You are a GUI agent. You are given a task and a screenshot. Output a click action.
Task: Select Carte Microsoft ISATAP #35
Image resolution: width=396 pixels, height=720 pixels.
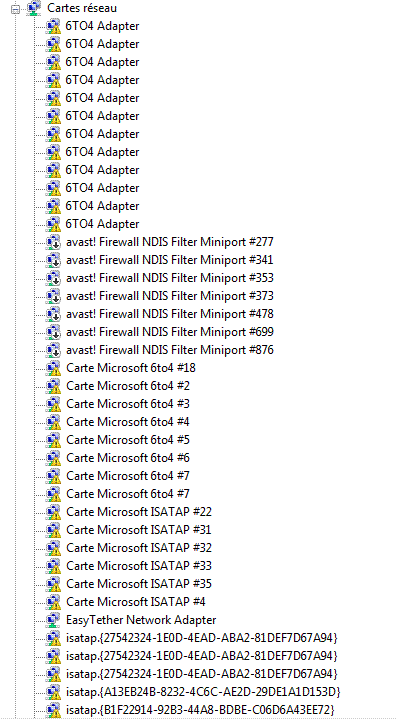(x=139, y=584)
